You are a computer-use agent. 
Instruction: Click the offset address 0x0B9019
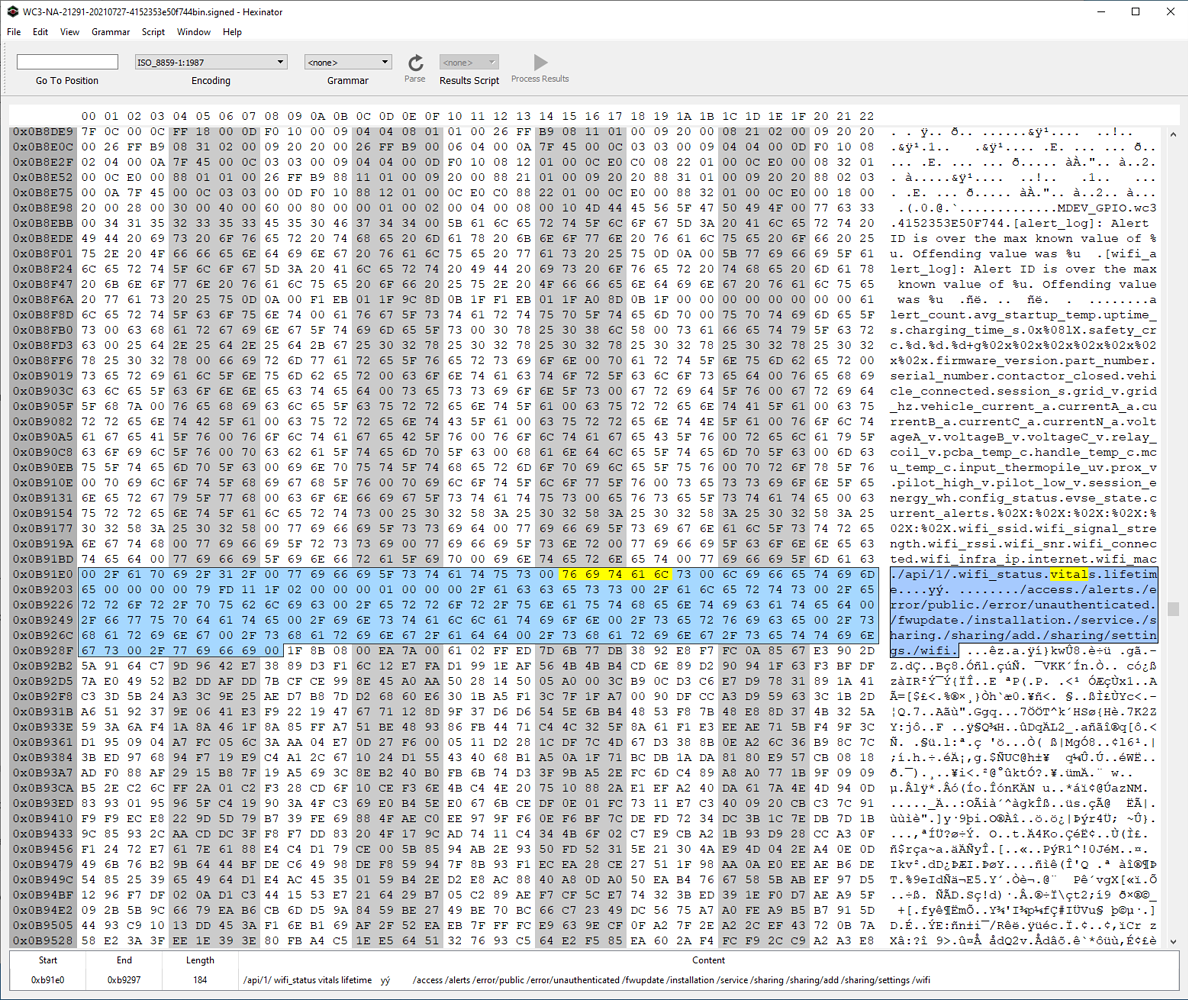click(42, 376)
